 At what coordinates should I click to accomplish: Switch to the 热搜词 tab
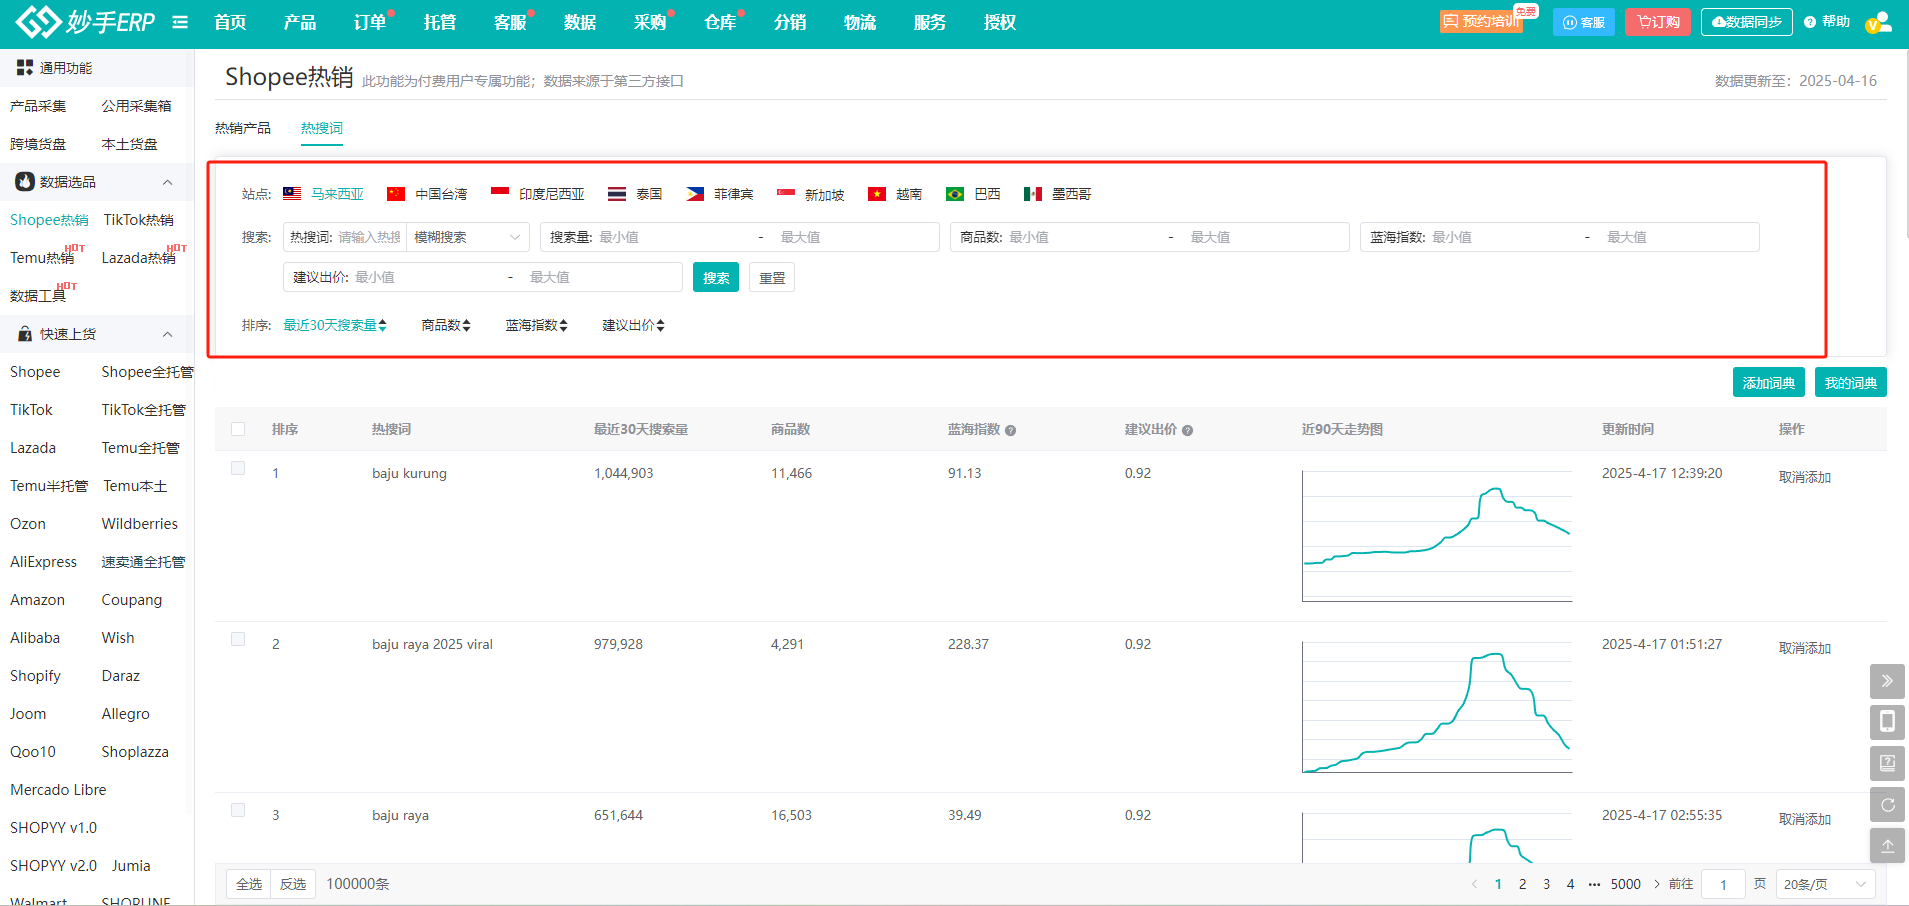[322, 128]
